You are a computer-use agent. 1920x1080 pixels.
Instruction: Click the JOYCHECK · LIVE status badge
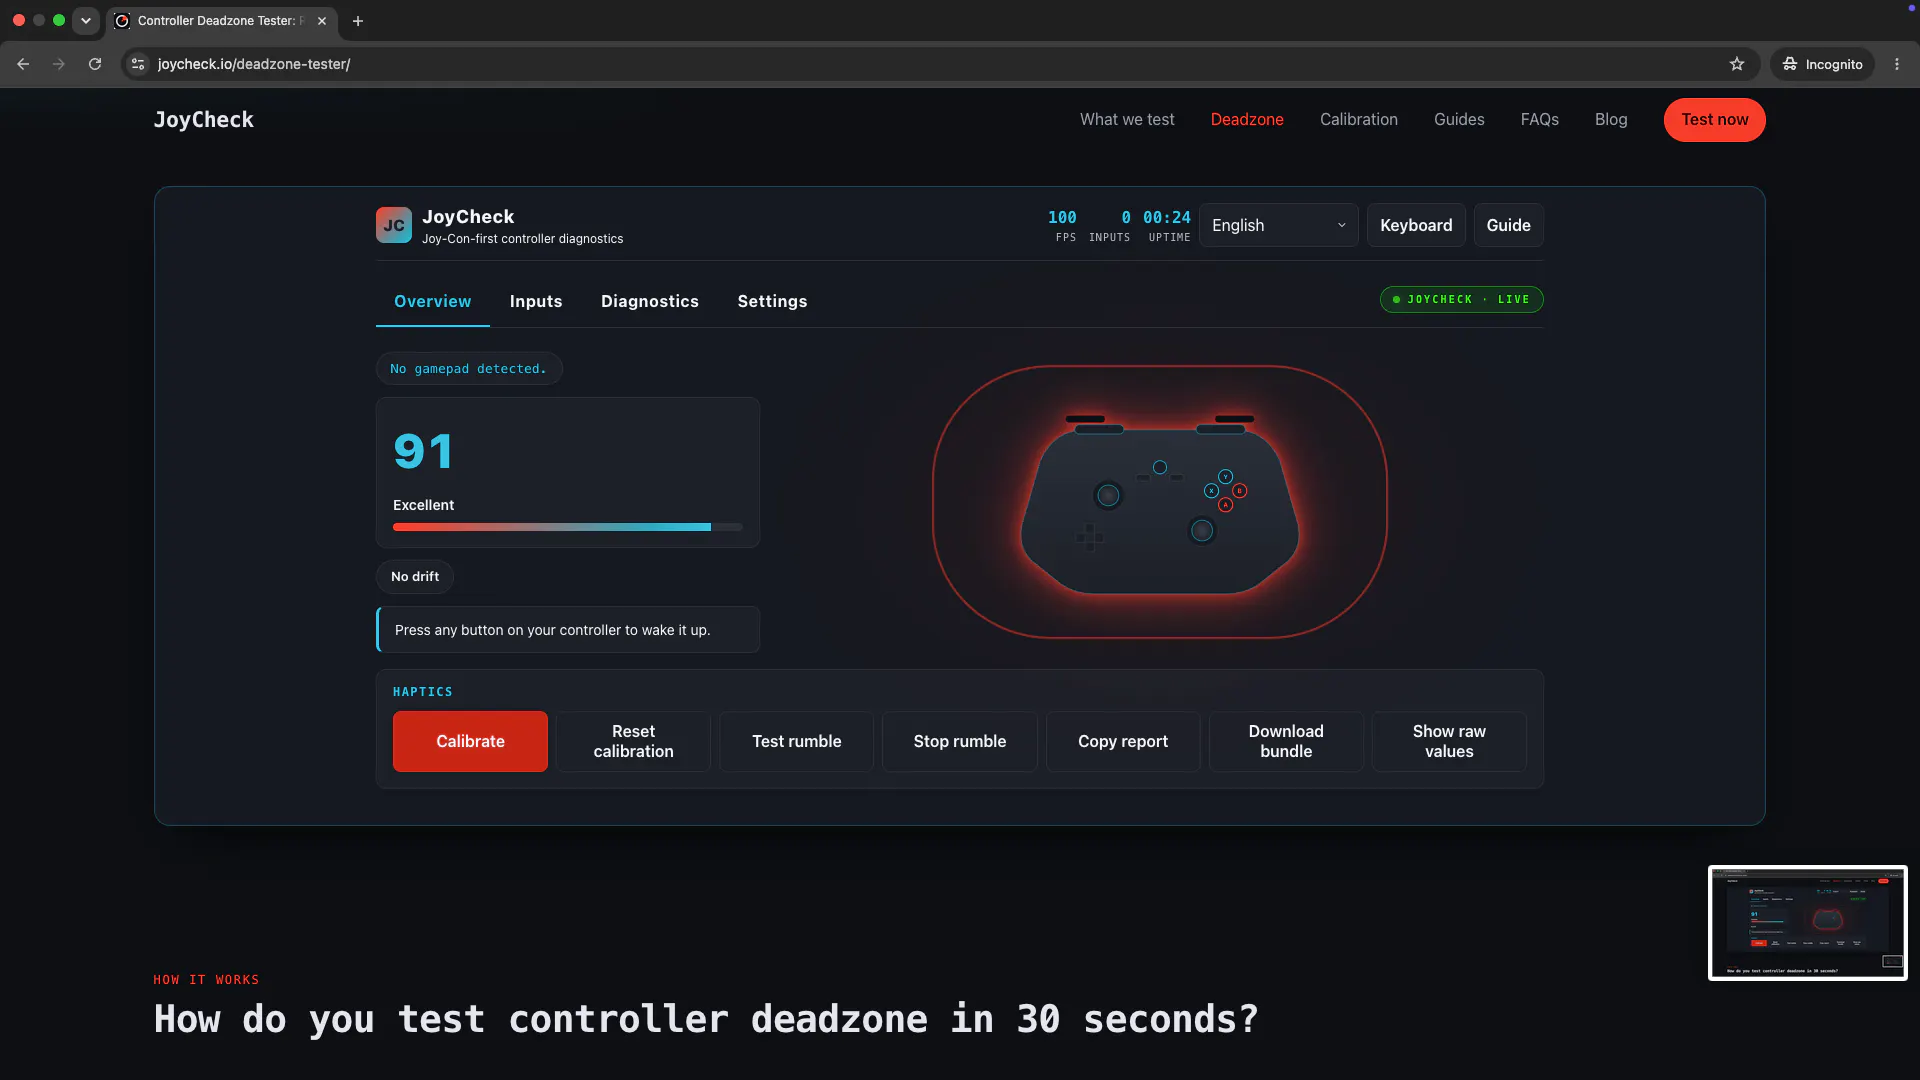1461,299
